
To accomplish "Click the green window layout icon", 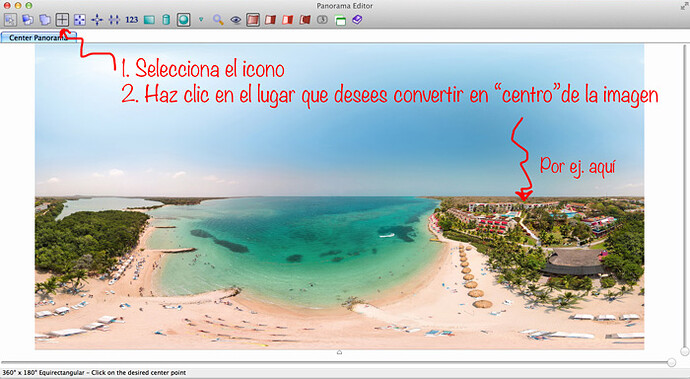I will pos(340,20).
